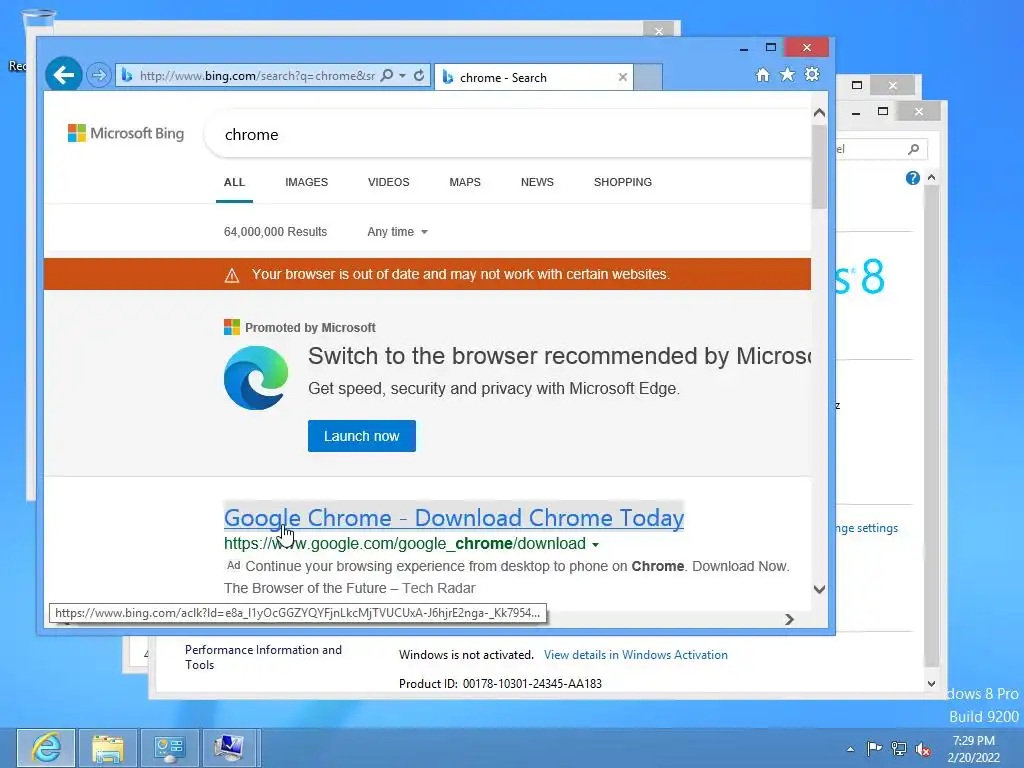Show hidden tray icons arrow
Screen dimensions: 1024x768
click(850, 749)
